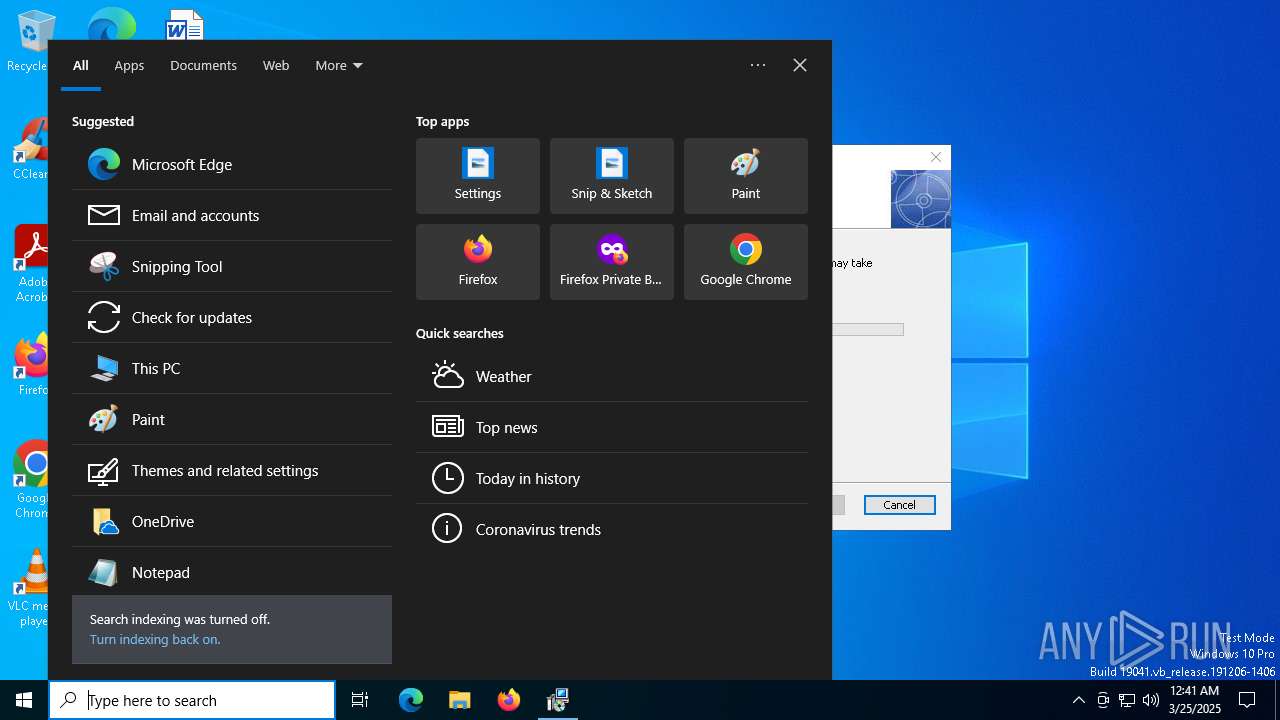Click Cancel in the installer window

899,505
